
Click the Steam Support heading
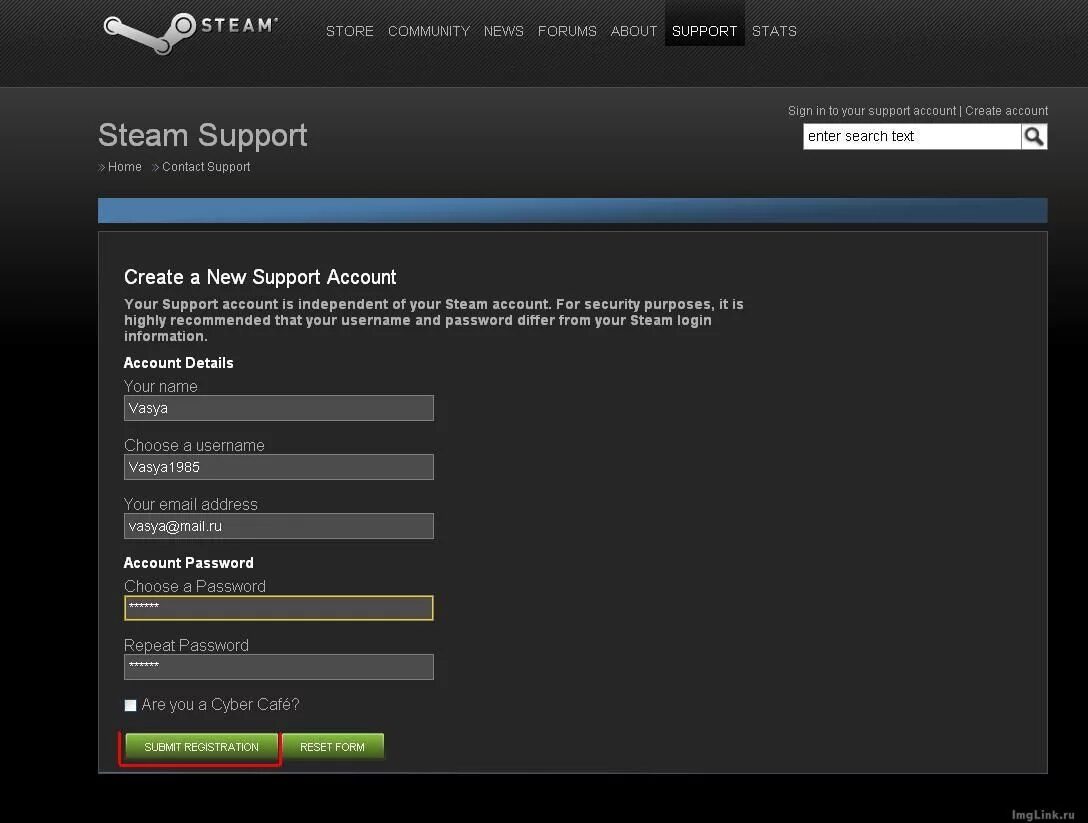pyautogui.click(x=203, y=135)
